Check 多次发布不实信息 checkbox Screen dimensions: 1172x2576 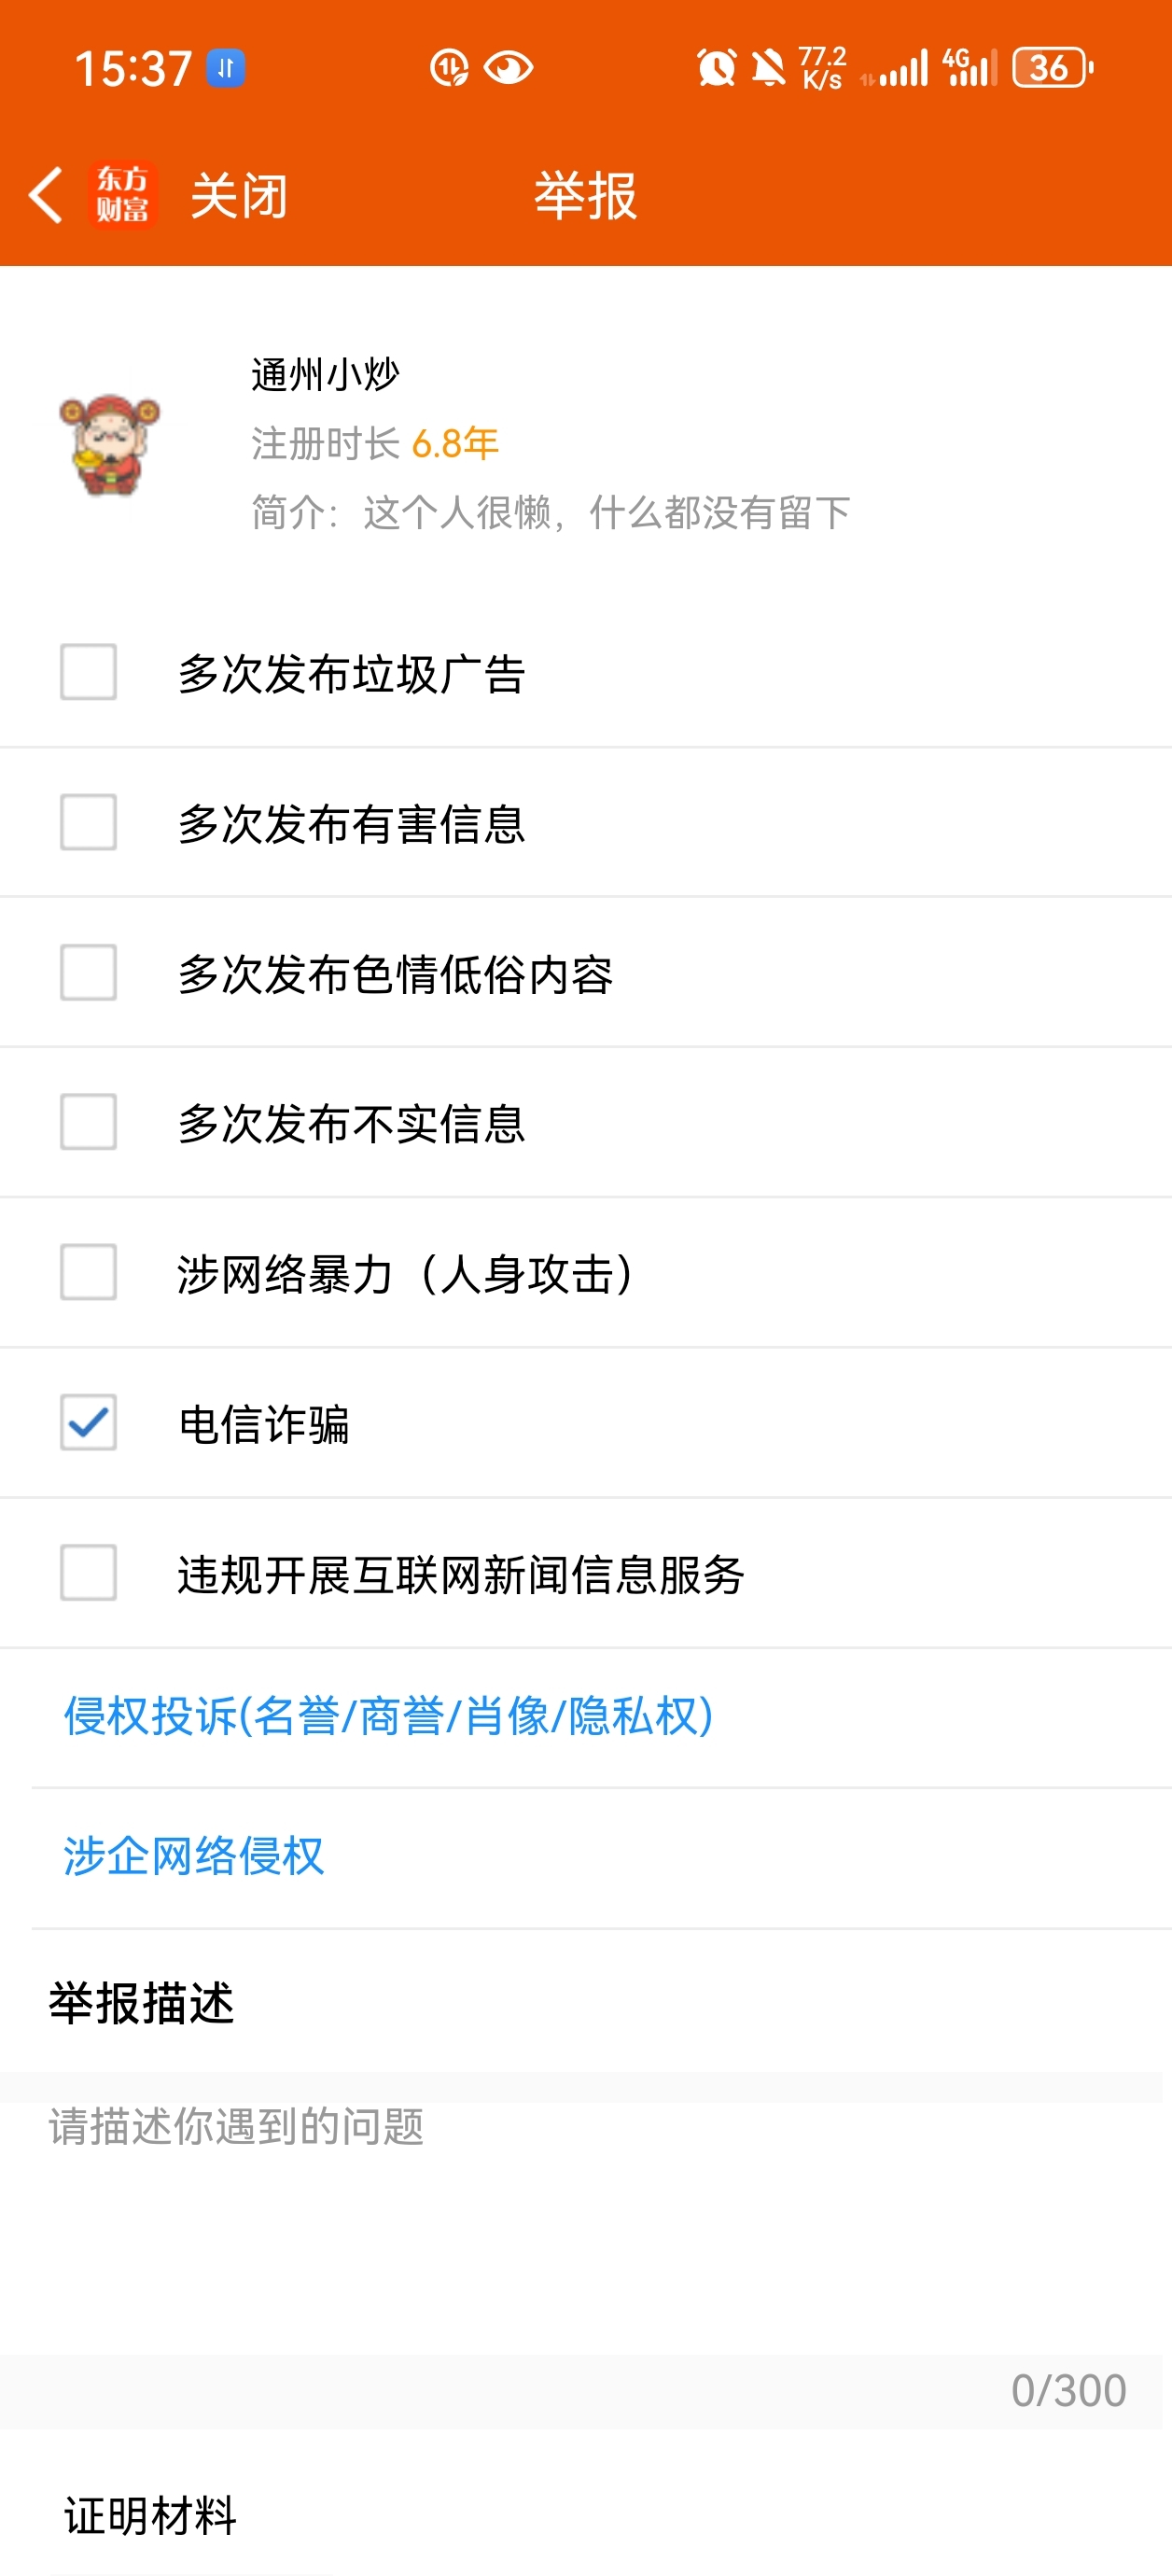pyautogui.click(x=88, y=1122)
